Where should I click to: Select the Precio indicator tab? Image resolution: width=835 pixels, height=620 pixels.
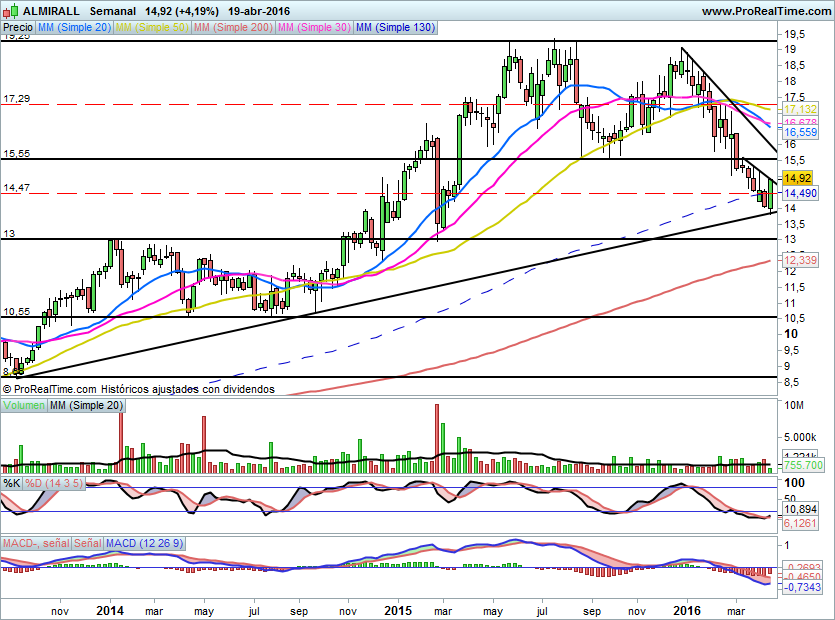tap(18, 27)
